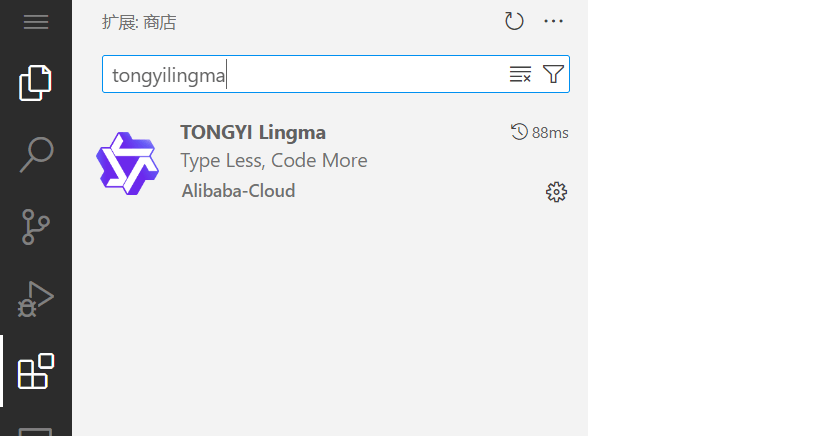Click the extension search box containing tongyilingma

[300, 75]
